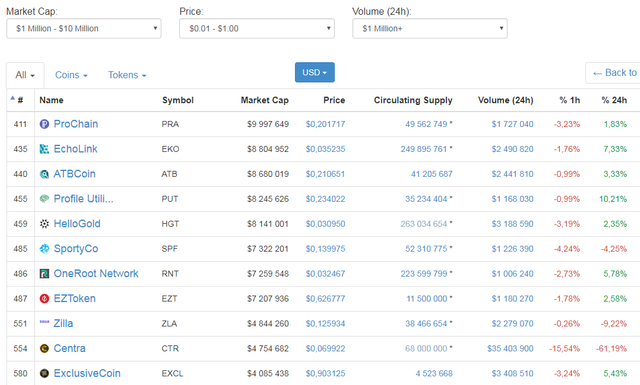Click rank number 554

[x=20, y=349]
